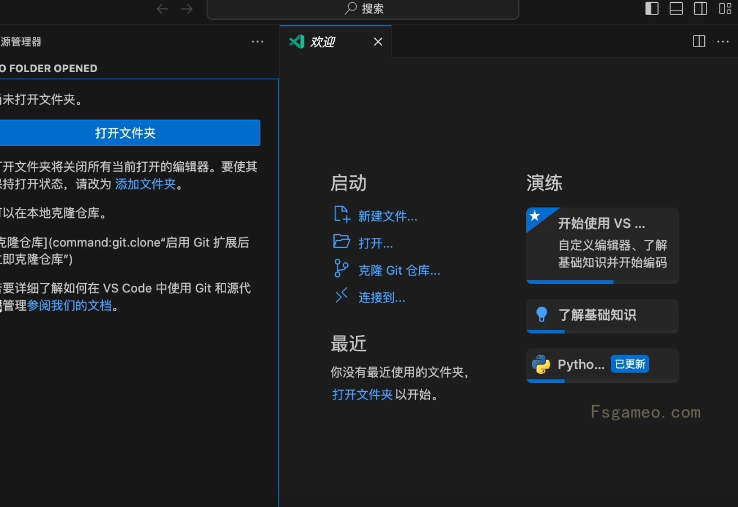Click the 演练 heading
This screenshot has width=738, height=507.
pos(545,183)
